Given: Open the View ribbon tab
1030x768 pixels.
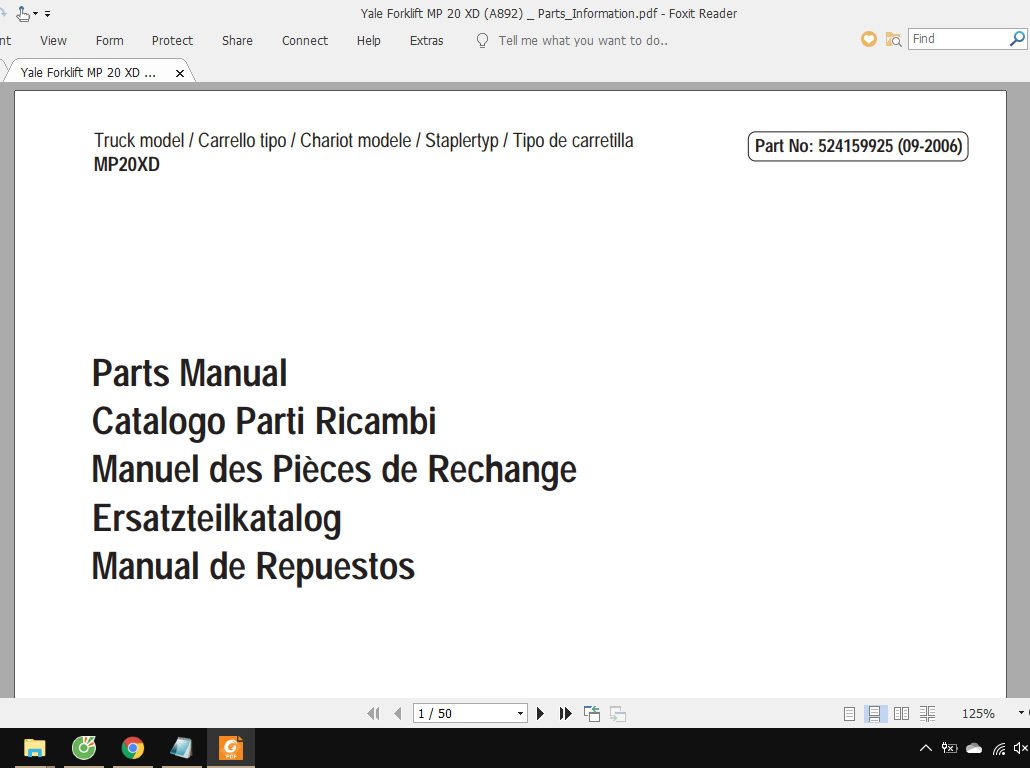Looking at the screenshot, I should tap(53, 41).
